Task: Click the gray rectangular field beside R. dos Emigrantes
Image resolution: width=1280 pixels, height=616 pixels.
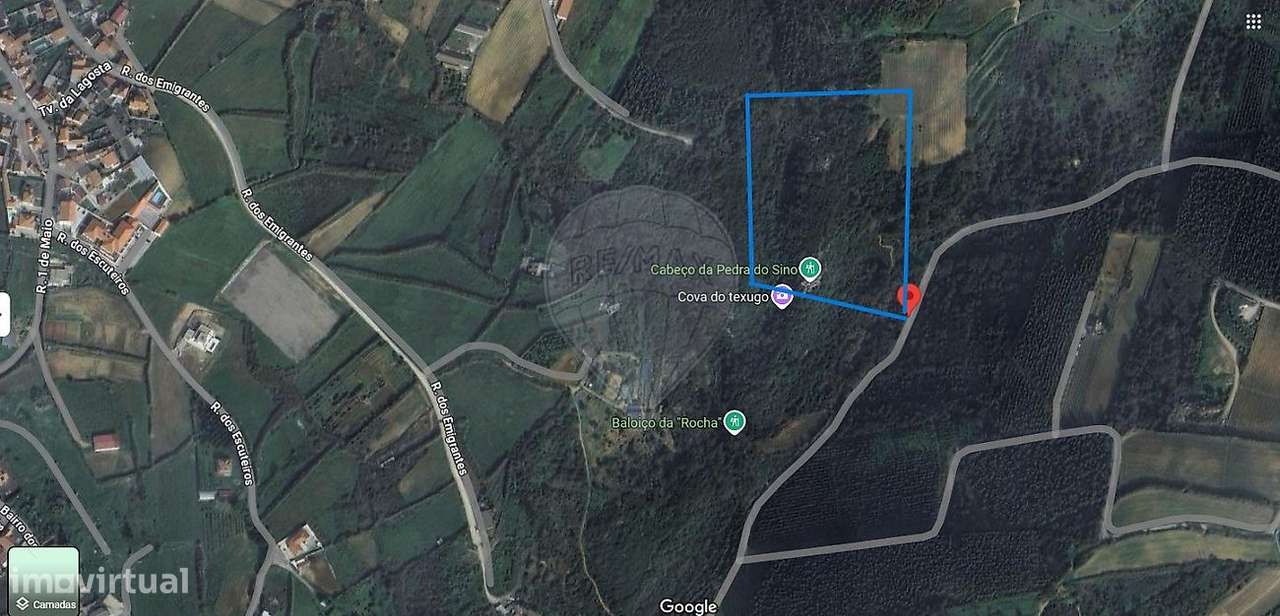Action: (x=280, y=301)
